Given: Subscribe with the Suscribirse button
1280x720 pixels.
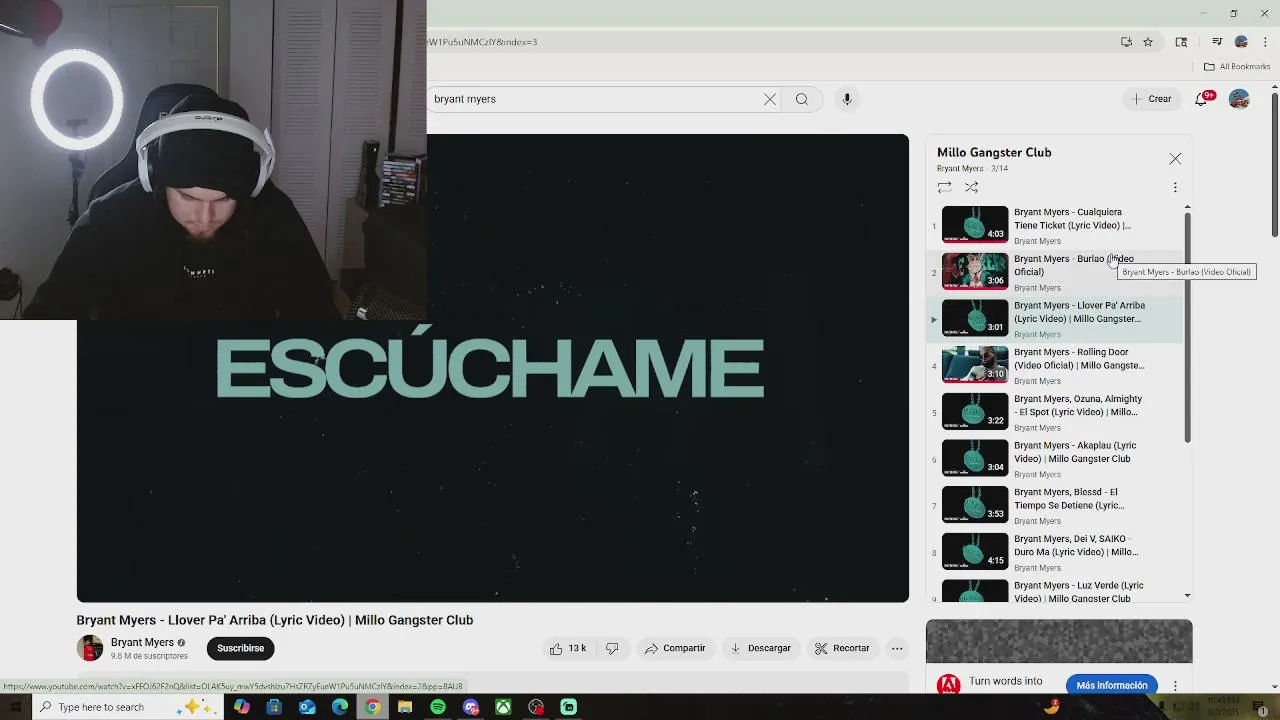Looking at the screenshot, I should pos(241,648).
